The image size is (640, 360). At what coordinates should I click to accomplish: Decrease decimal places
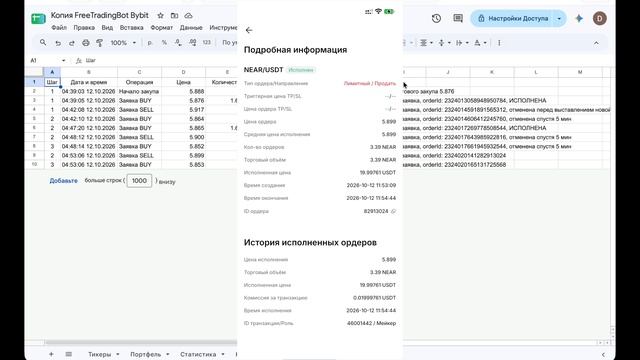(178, 42)
